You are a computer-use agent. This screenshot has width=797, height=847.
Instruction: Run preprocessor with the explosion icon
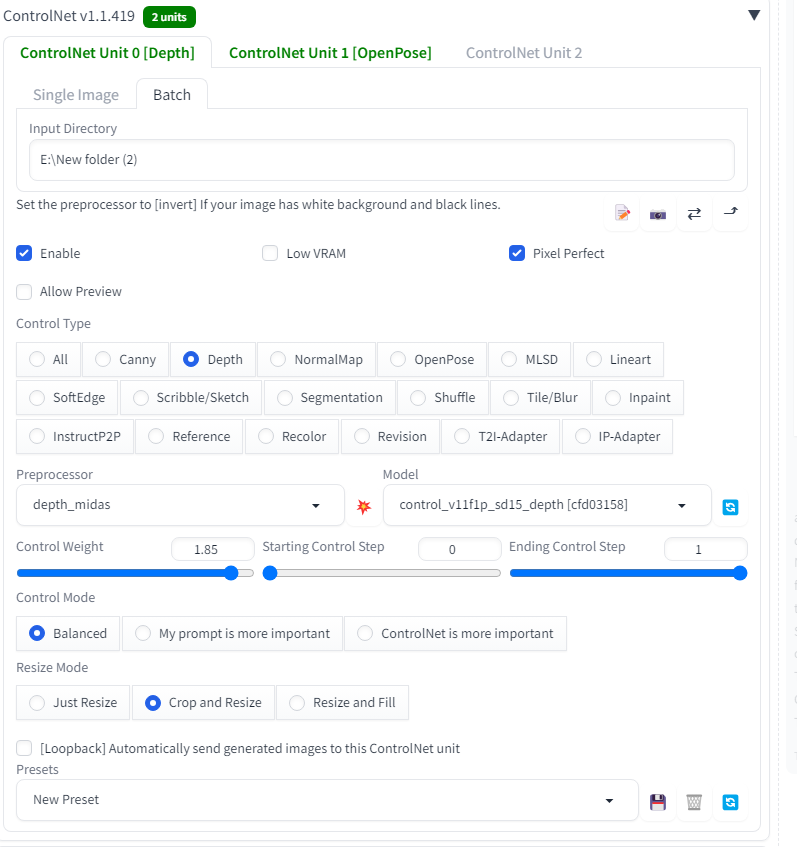pyautogui.click(x=364, y=506)
